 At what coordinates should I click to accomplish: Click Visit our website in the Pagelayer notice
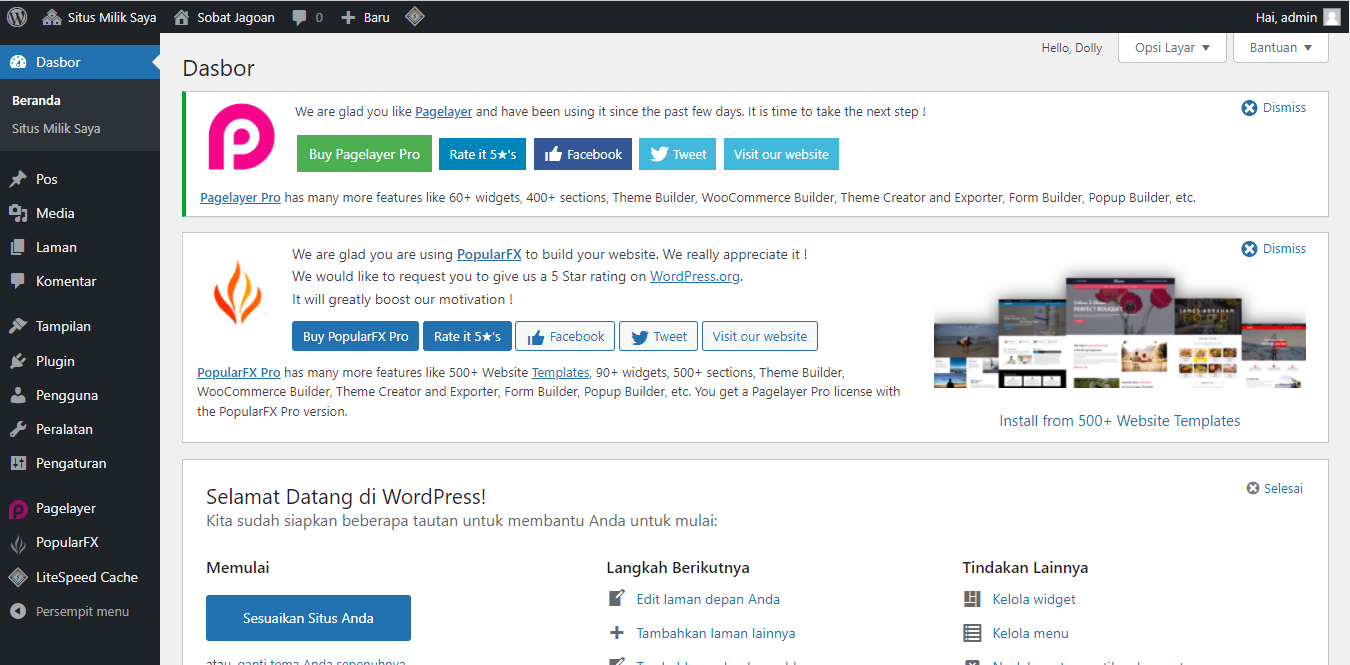click(782, 154)
